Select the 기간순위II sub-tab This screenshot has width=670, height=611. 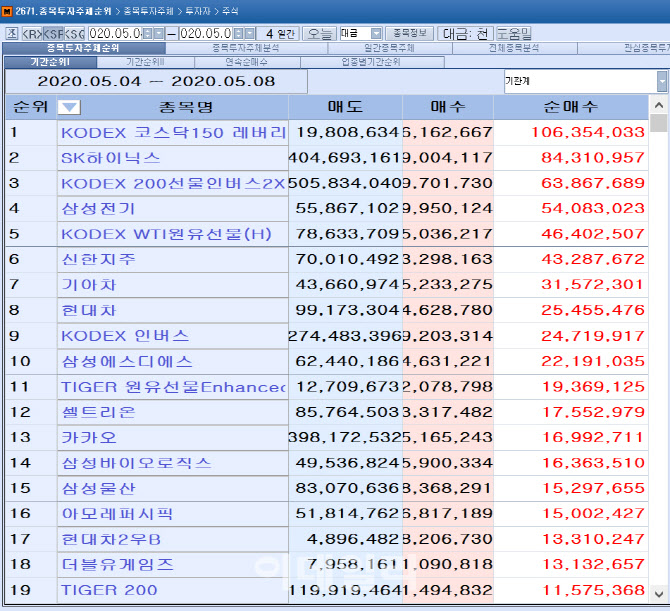145,62
